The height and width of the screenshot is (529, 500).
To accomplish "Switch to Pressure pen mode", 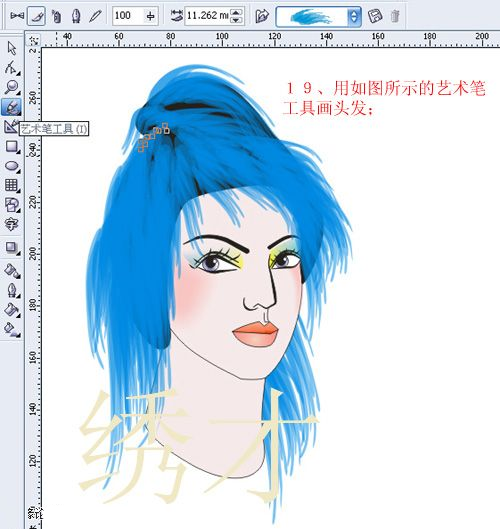I will click(x=96, y=16).
